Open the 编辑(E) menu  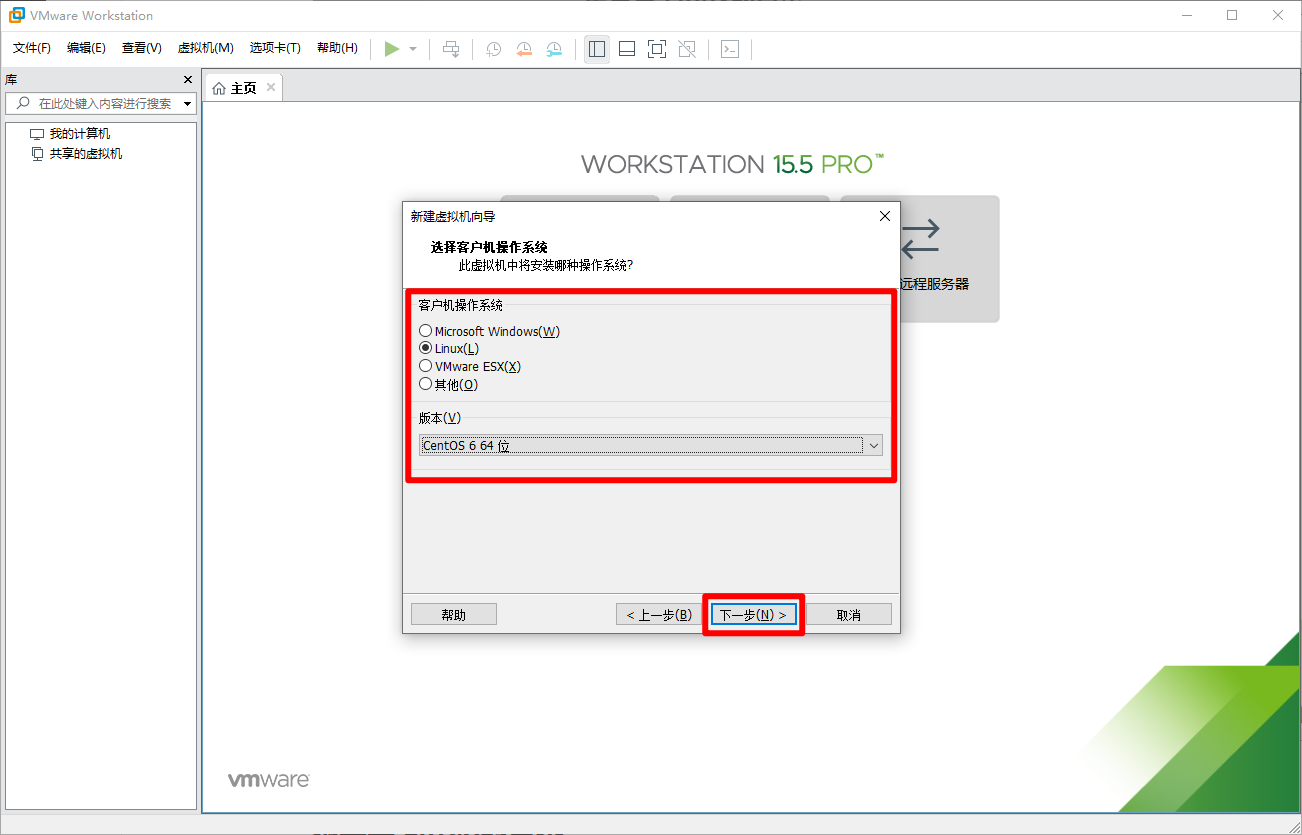coord(86,48)
